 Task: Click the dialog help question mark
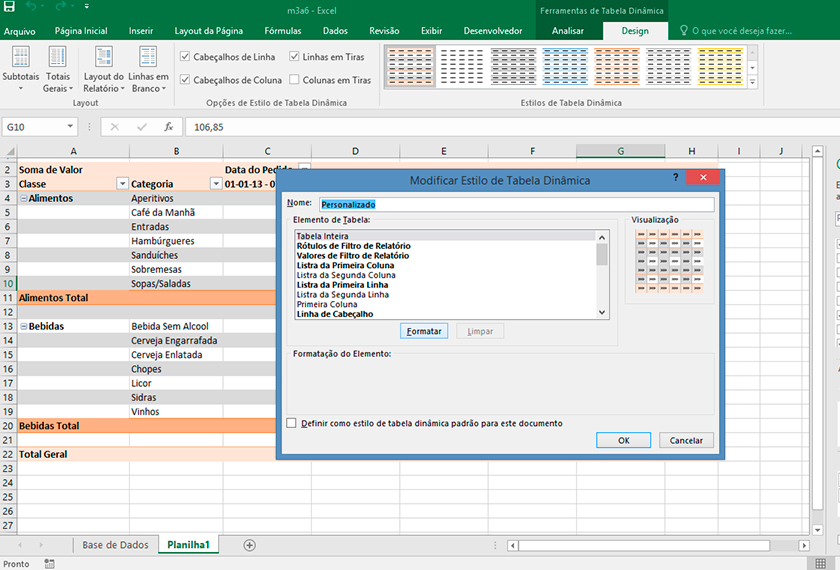[676, 177]
